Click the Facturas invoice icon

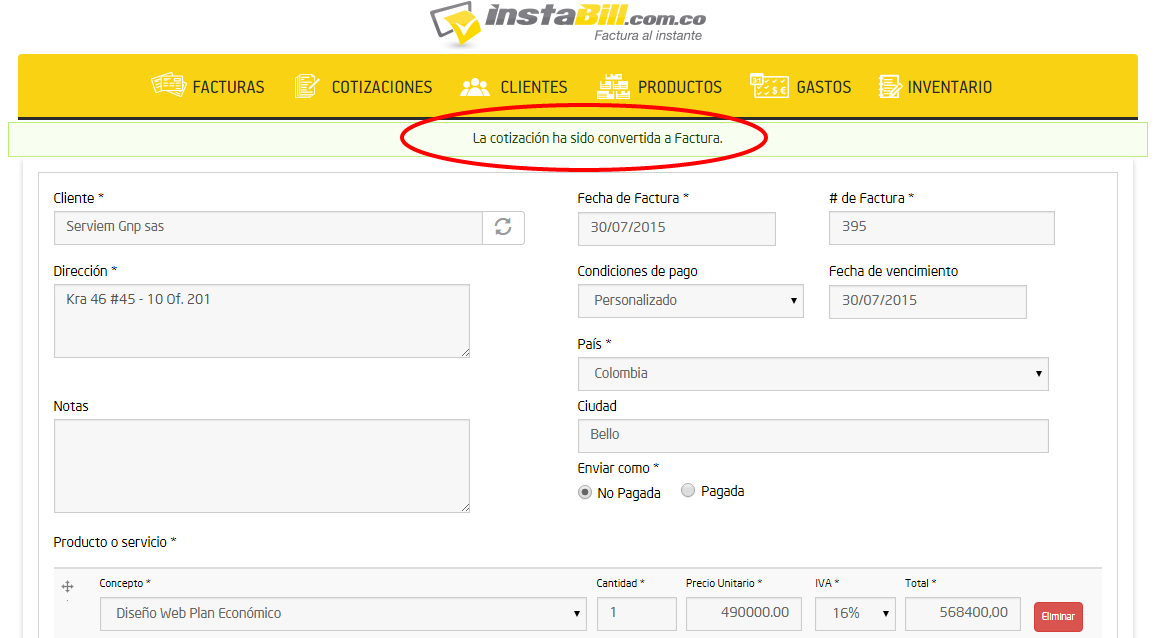[168, 86]
